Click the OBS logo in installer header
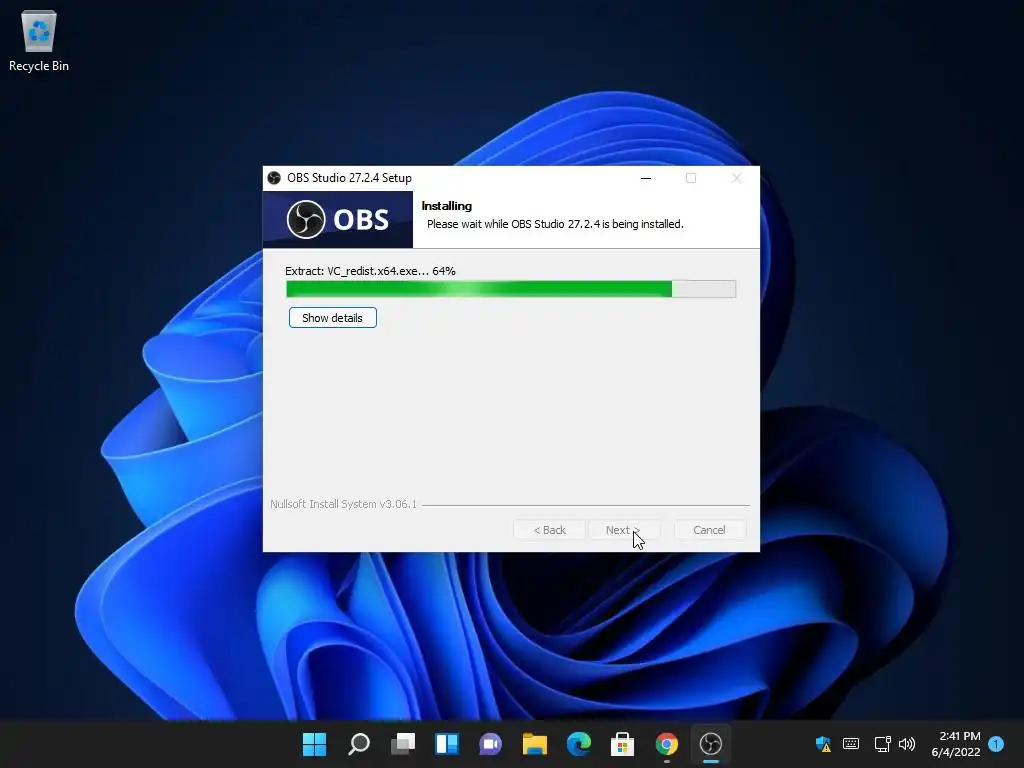The image size is (1024, 768). (338, 219)
